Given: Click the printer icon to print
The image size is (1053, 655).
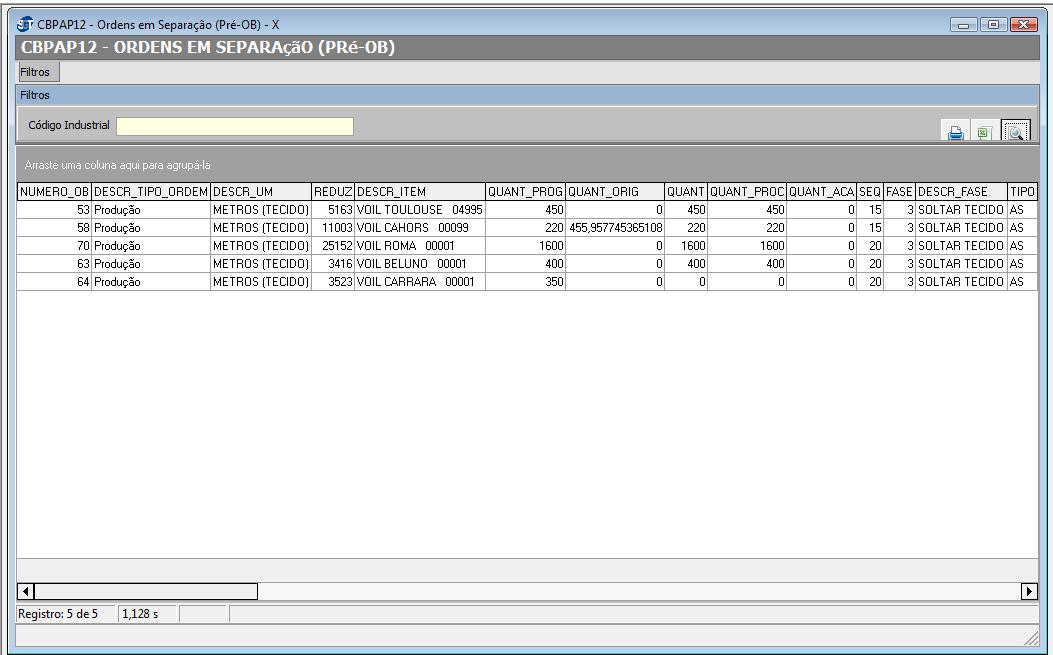Looking at the screenshot, I should pyautogui.click(x=956, y=133).
